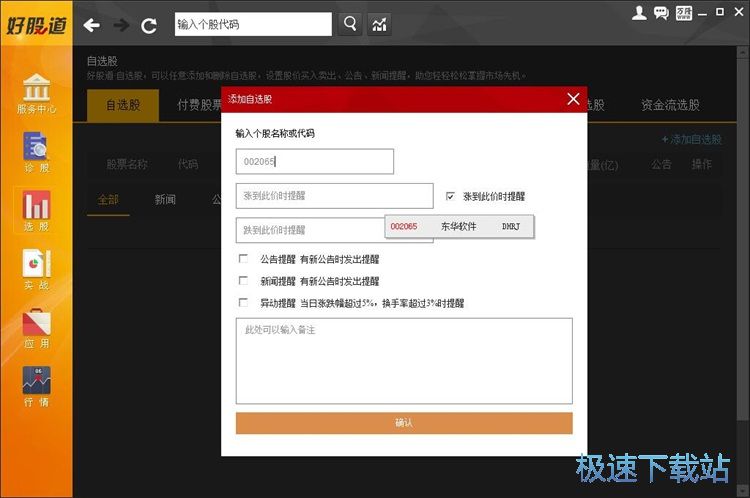This screenshot has height=498, width=750.
Task: Enable the 新闻提醒 news alert checkbox
Action: click(x=243, y=281)
